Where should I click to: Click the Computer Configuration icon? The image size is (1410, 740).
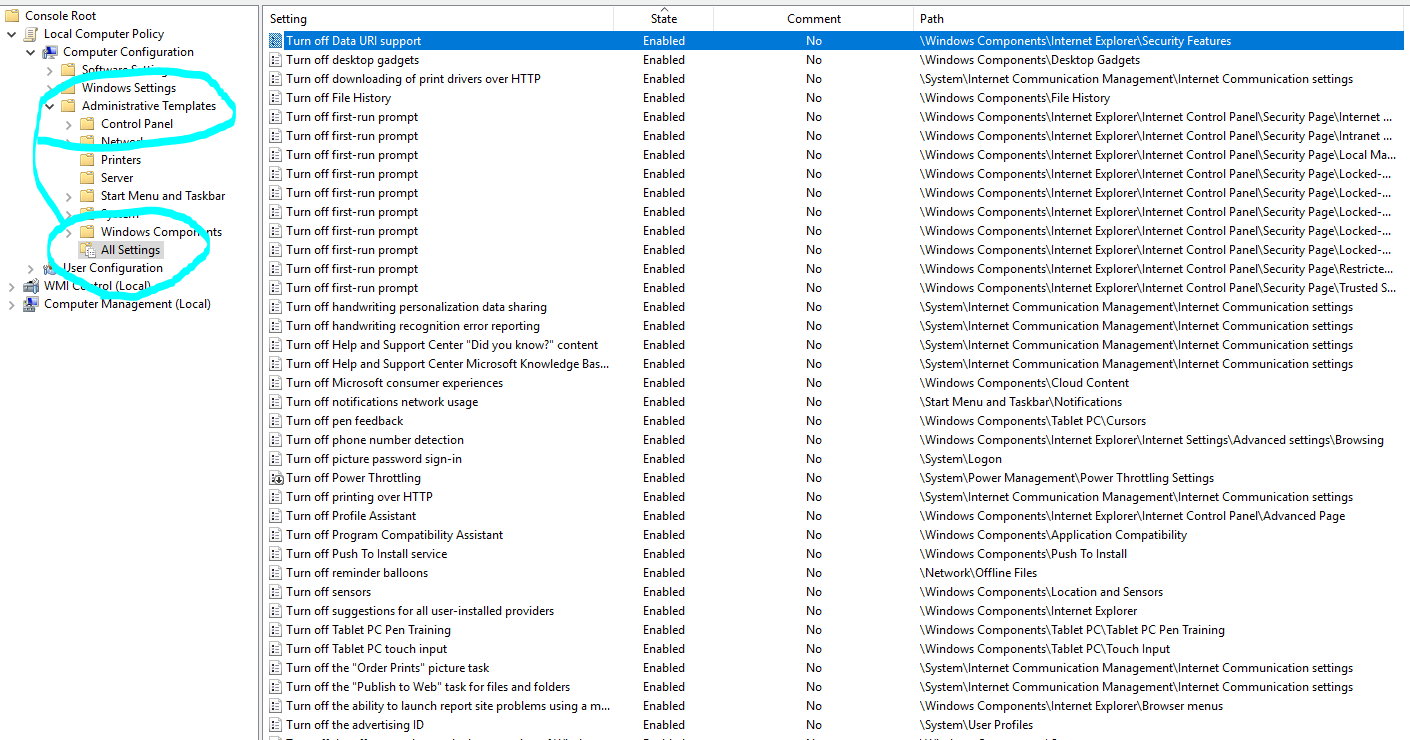point(51,52)
